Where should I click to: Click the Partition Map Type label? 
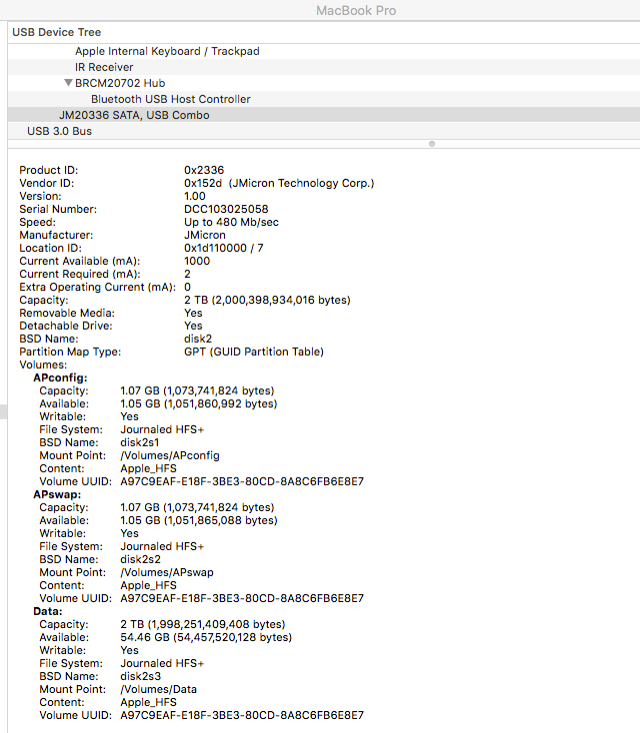click(x=70, y=352)
